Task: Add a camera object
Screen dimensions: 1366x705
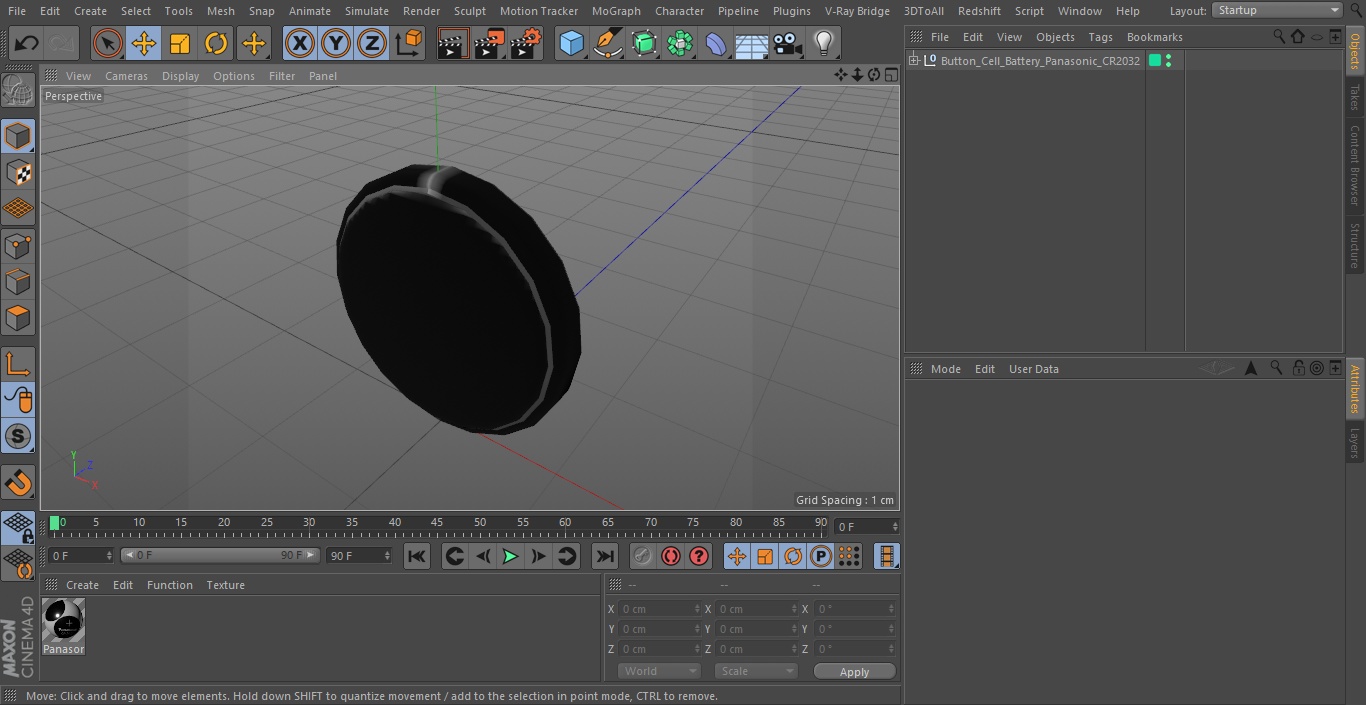Action: tap(787, 43)
